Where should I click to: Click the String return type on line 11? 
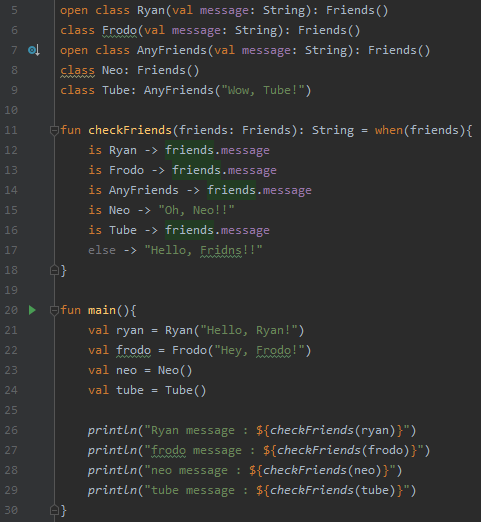[333, 130]
